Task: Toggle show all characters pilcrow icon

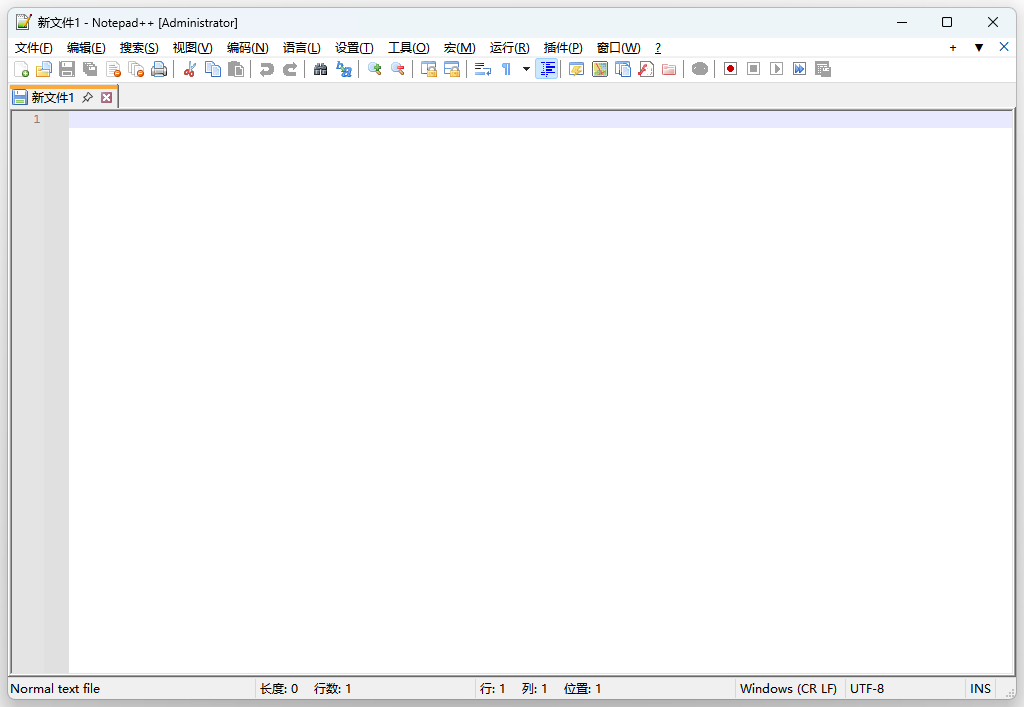Action: click(x=506, y=69)
